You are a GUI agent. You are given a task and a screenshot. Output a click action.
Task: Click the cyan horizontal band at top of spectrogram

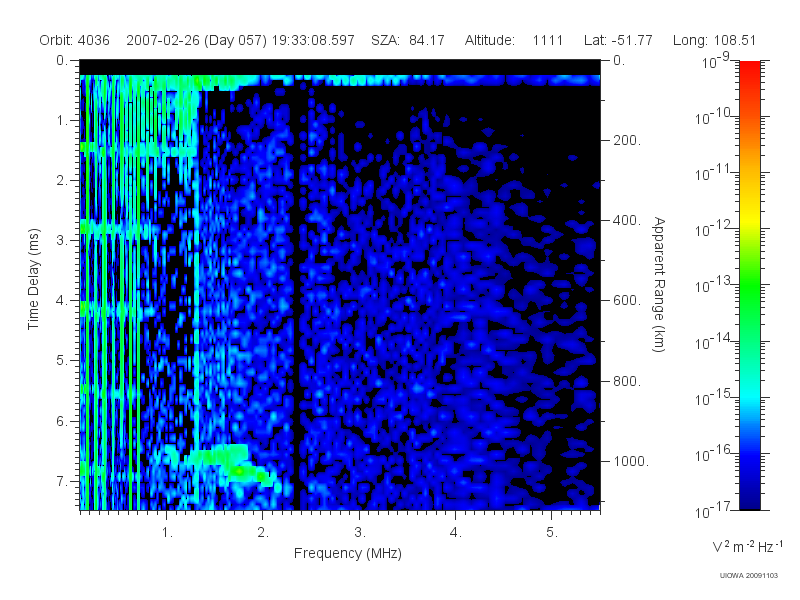point(340,80)
